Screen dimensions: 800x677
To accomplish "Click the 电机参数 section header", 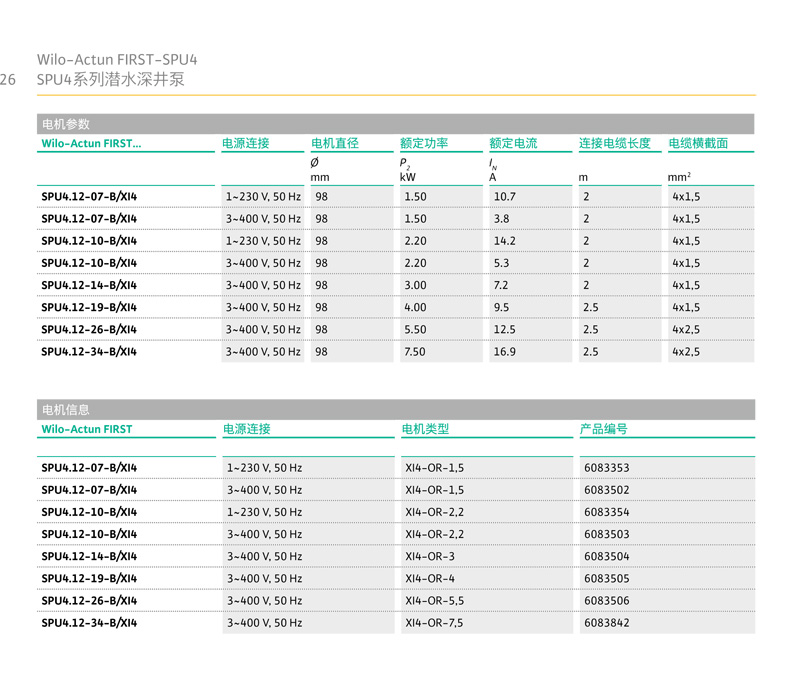I will pos(65,124).
